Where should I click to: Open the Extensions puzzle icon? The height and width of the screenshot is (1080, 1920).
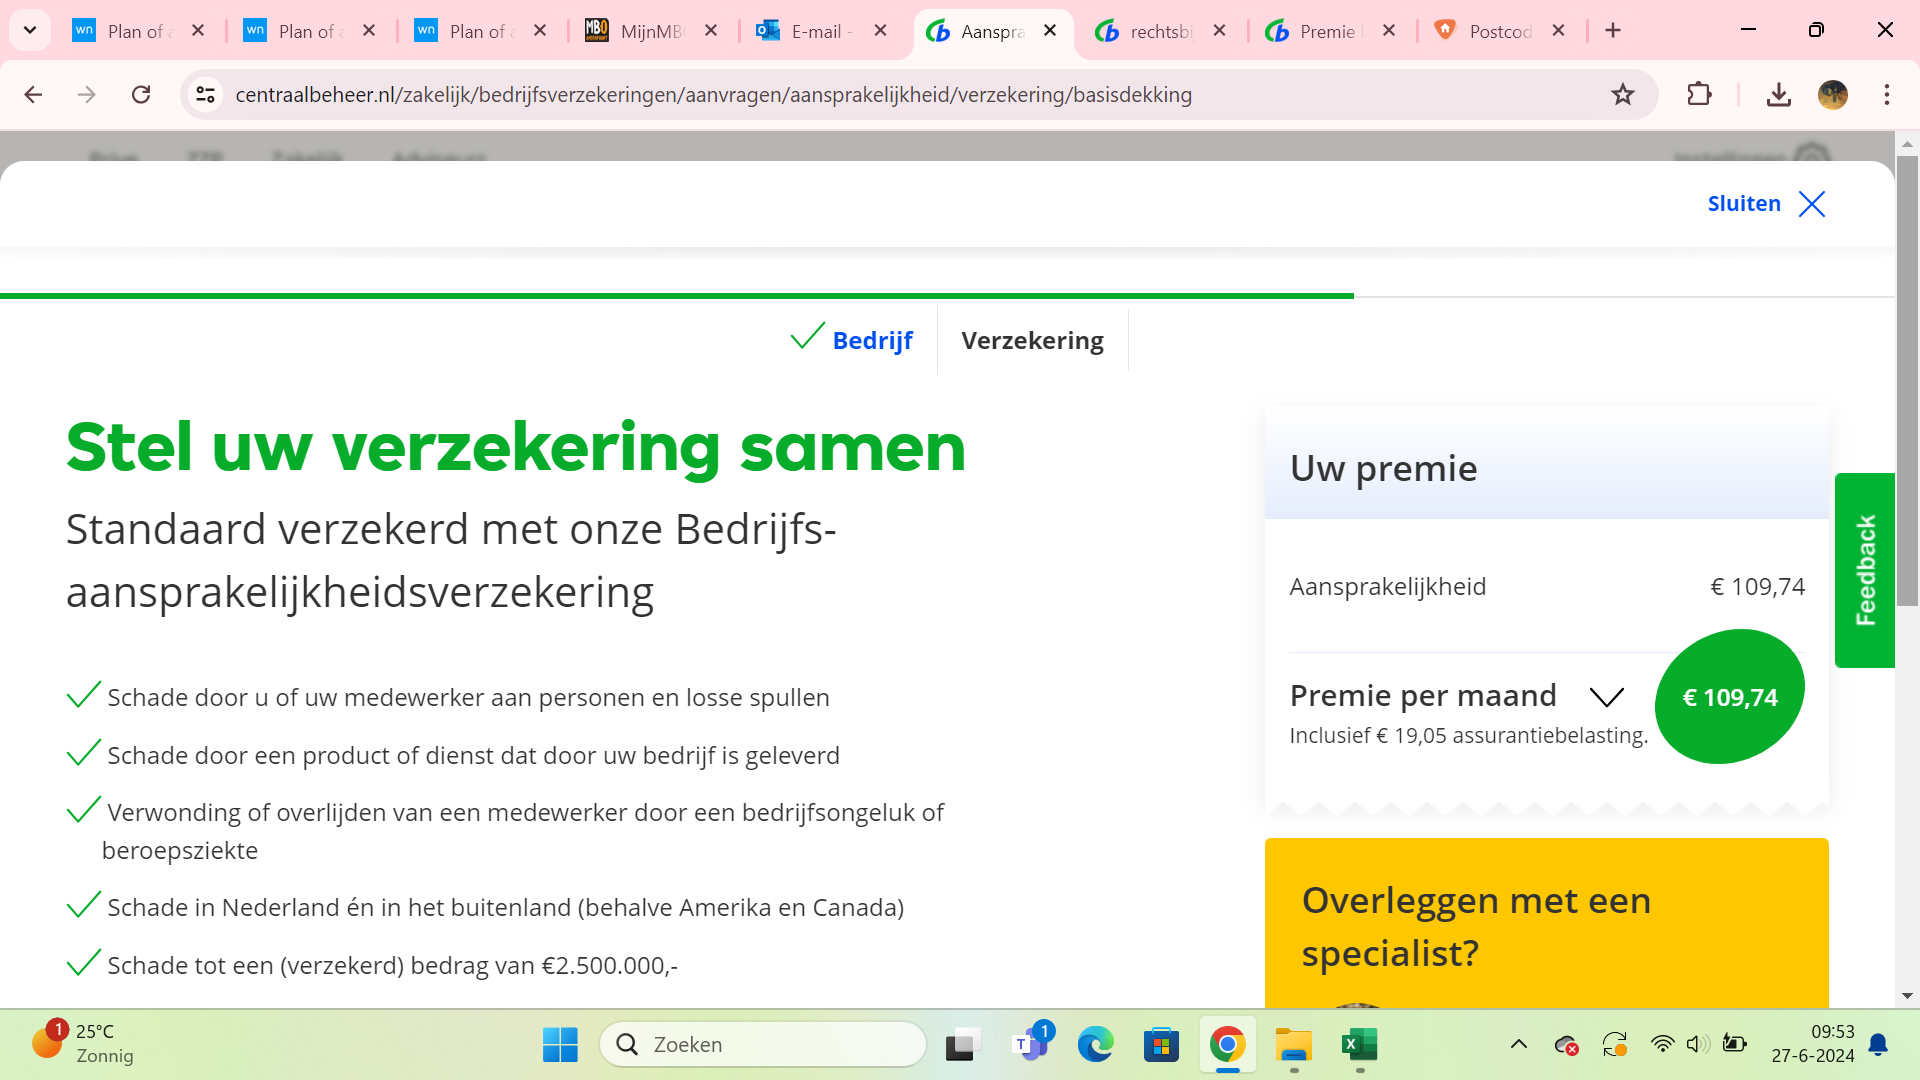pos(1699,95)
